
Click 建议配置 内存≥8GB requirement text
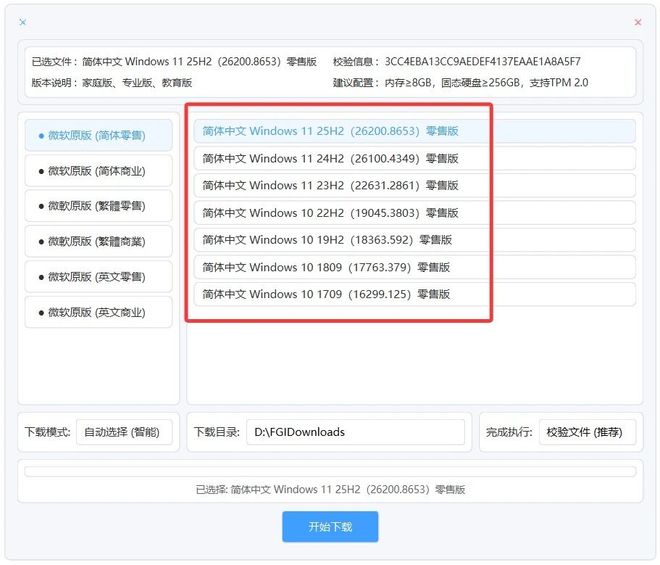[x=460, y=83]
